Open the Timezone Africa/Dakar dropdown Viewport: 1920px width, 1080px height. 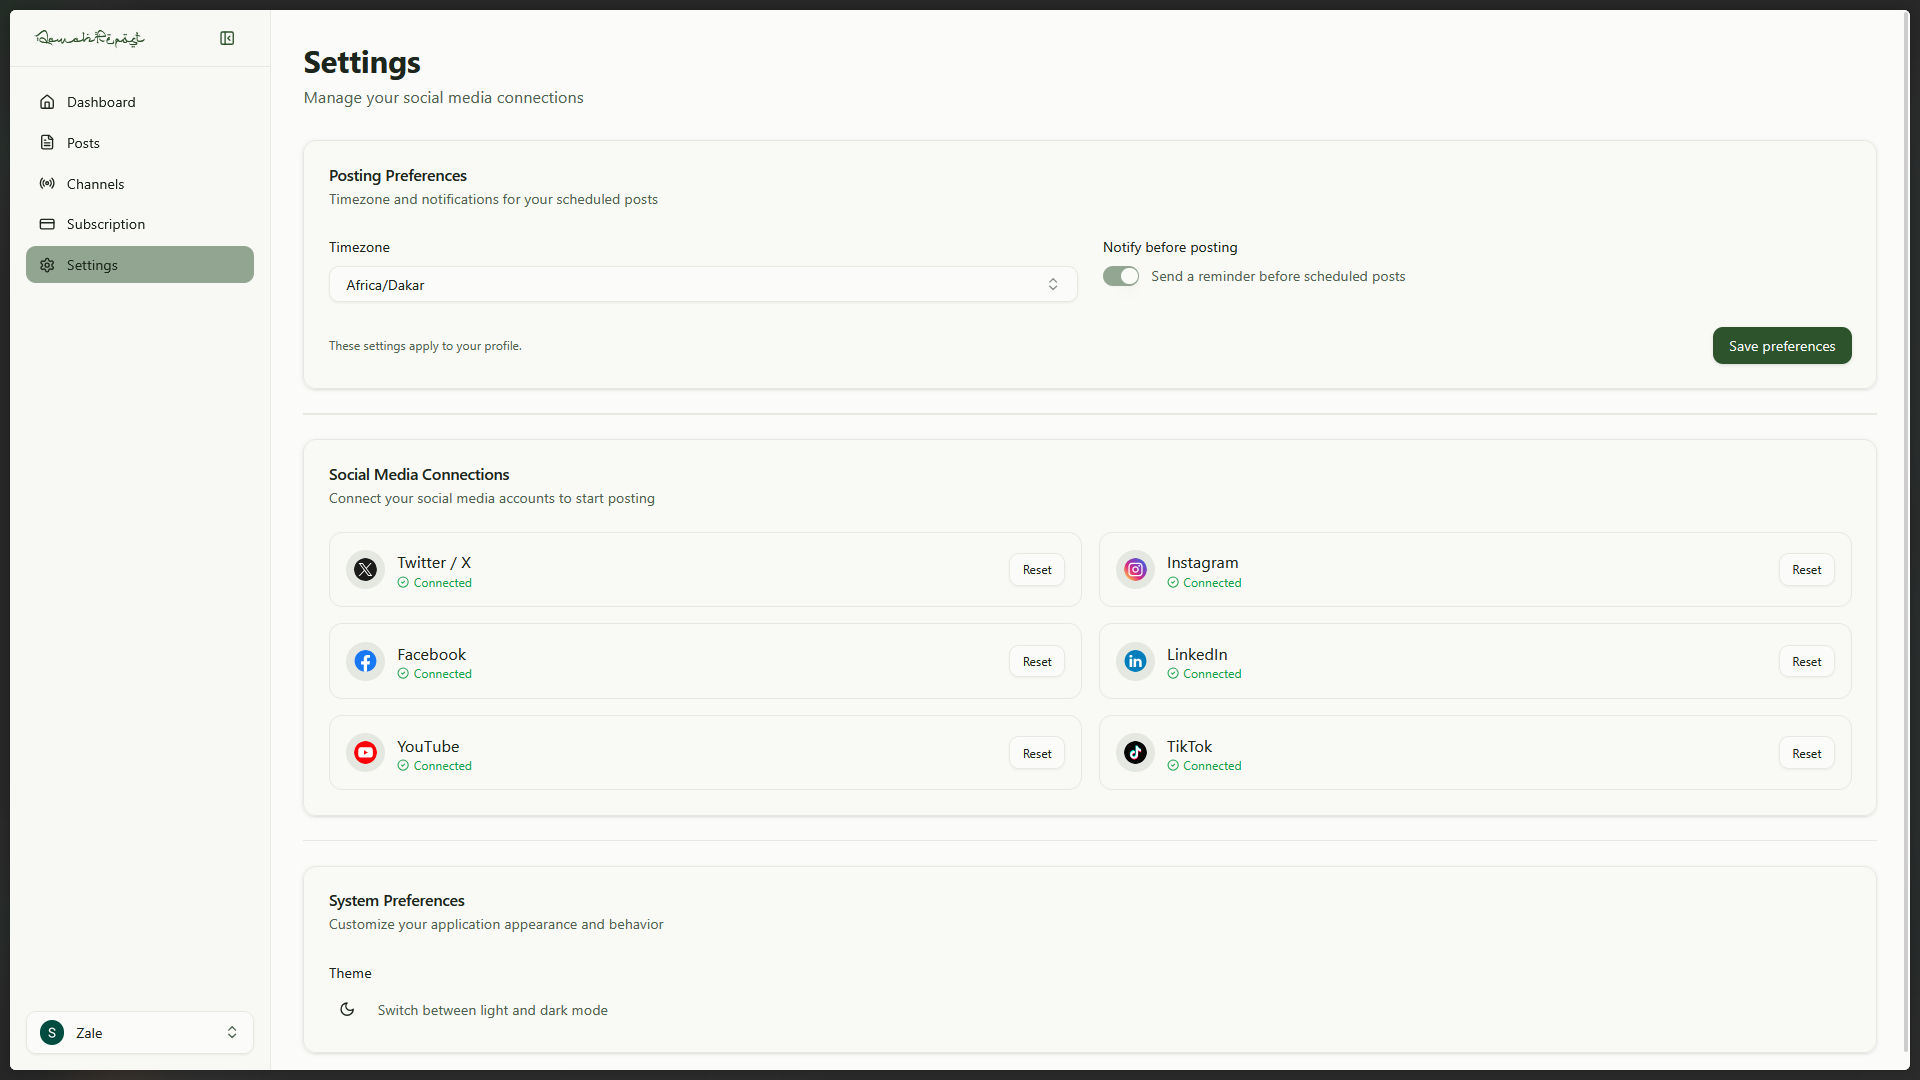point(702,285)
